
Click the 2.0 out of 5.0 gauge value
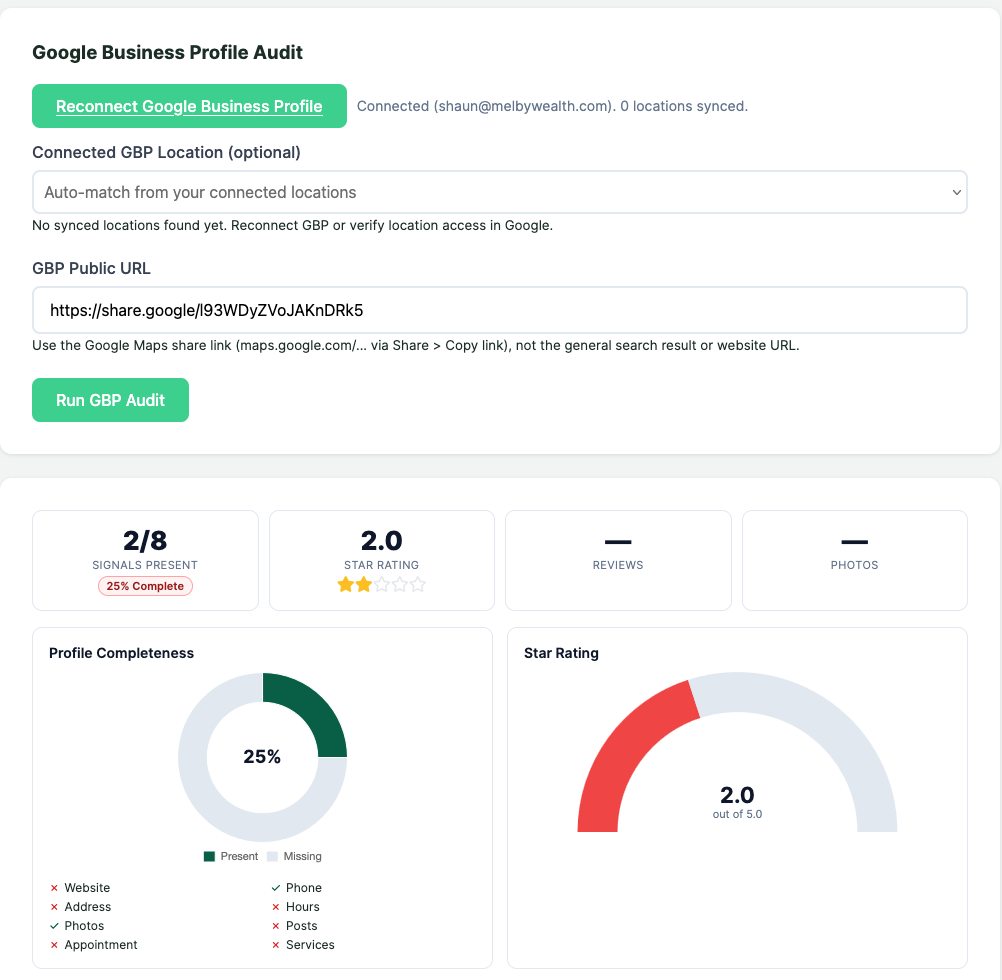coord(737,802)
